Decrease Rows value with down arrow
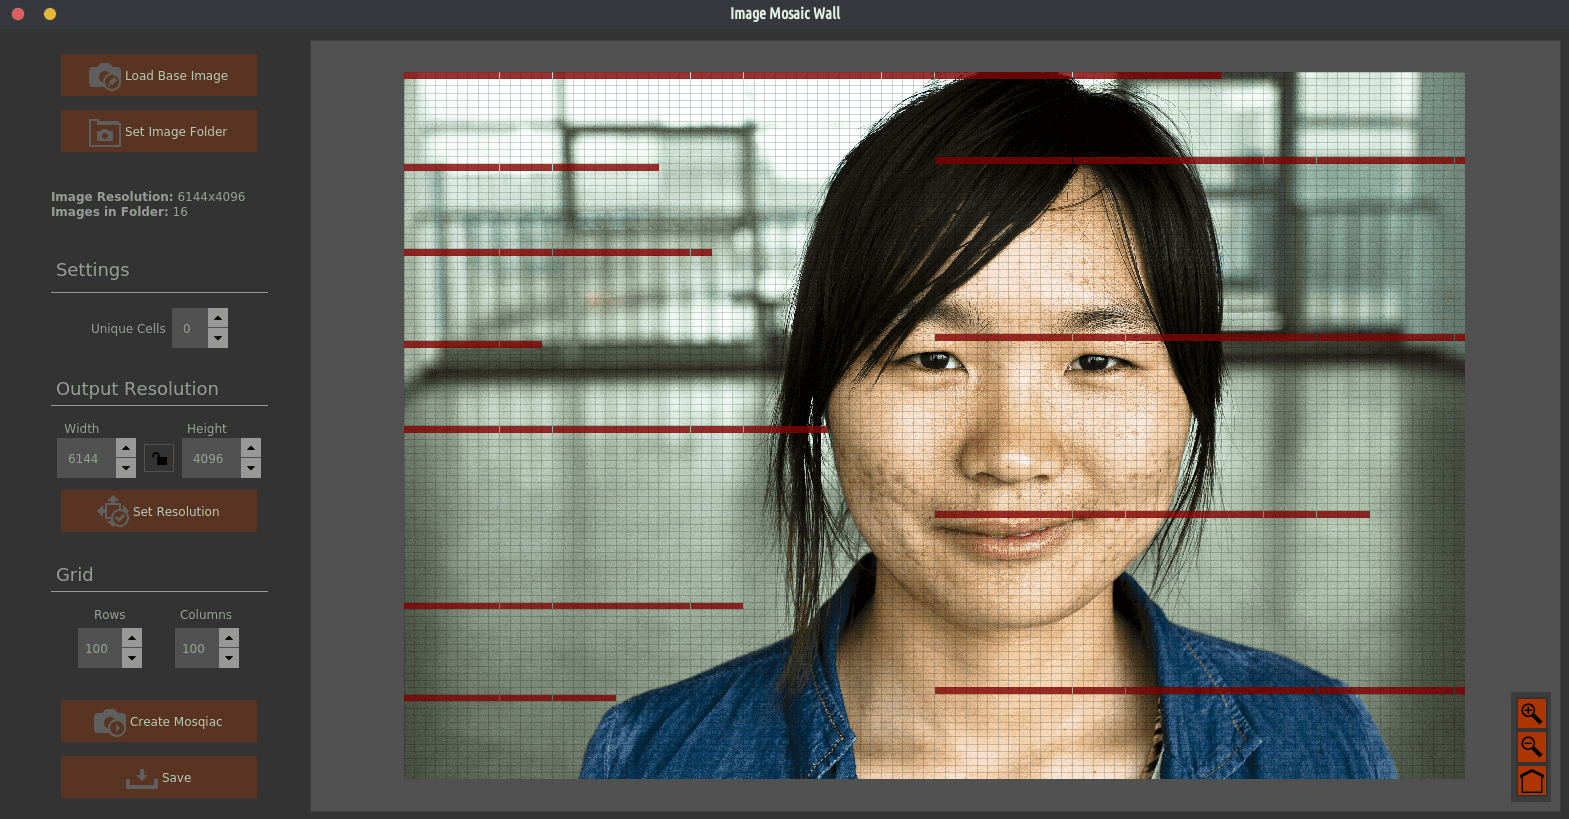 (132, 658)
